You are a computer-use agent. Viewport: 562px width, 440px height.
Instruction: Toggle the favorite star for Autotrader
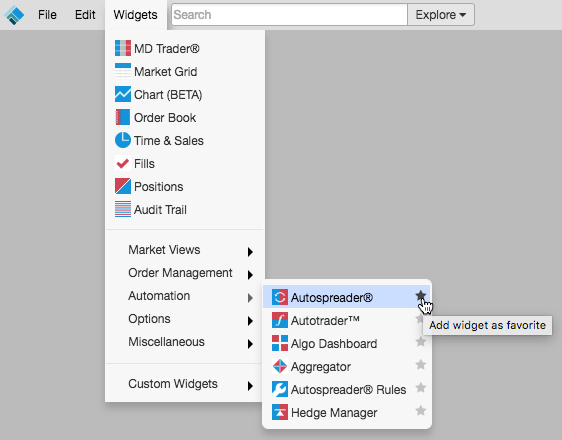tap(419, 318)
